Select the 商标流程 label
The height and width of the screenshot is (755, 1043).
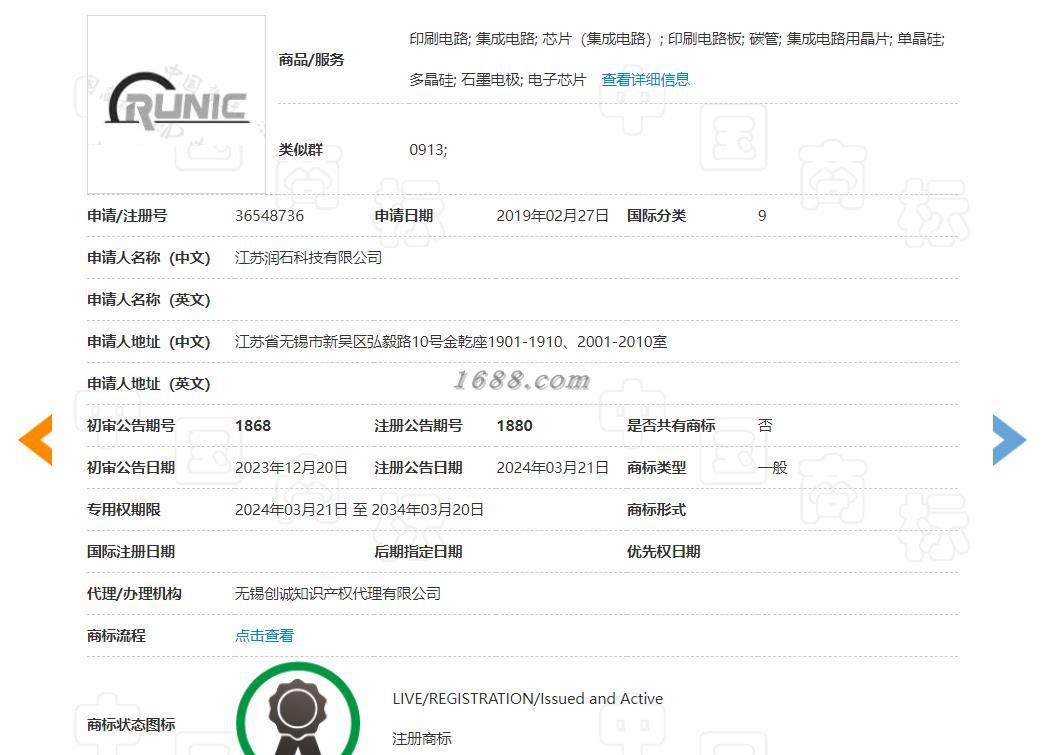(116, 635)
